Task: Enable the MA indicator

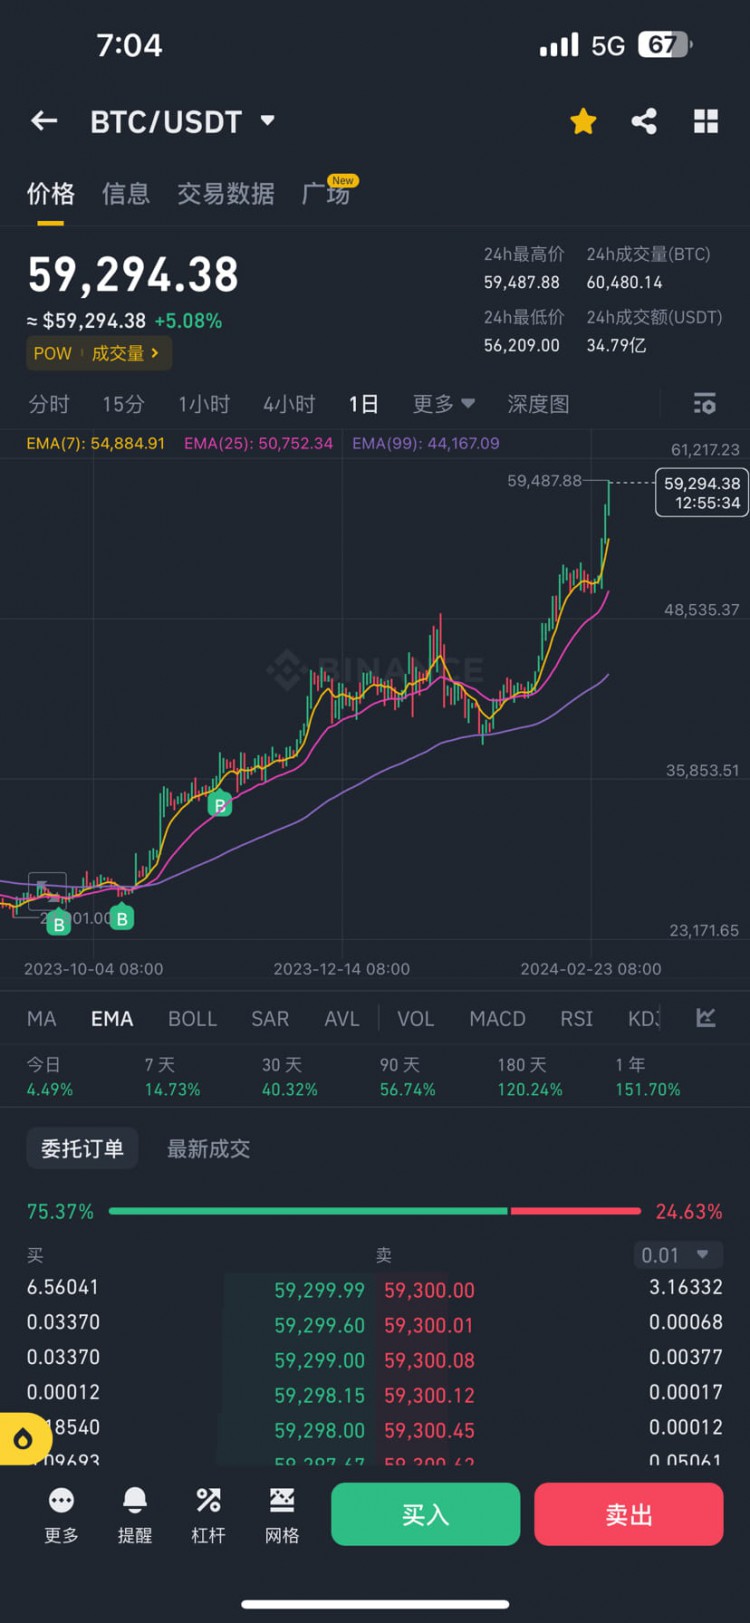Action: point(42,1018)
